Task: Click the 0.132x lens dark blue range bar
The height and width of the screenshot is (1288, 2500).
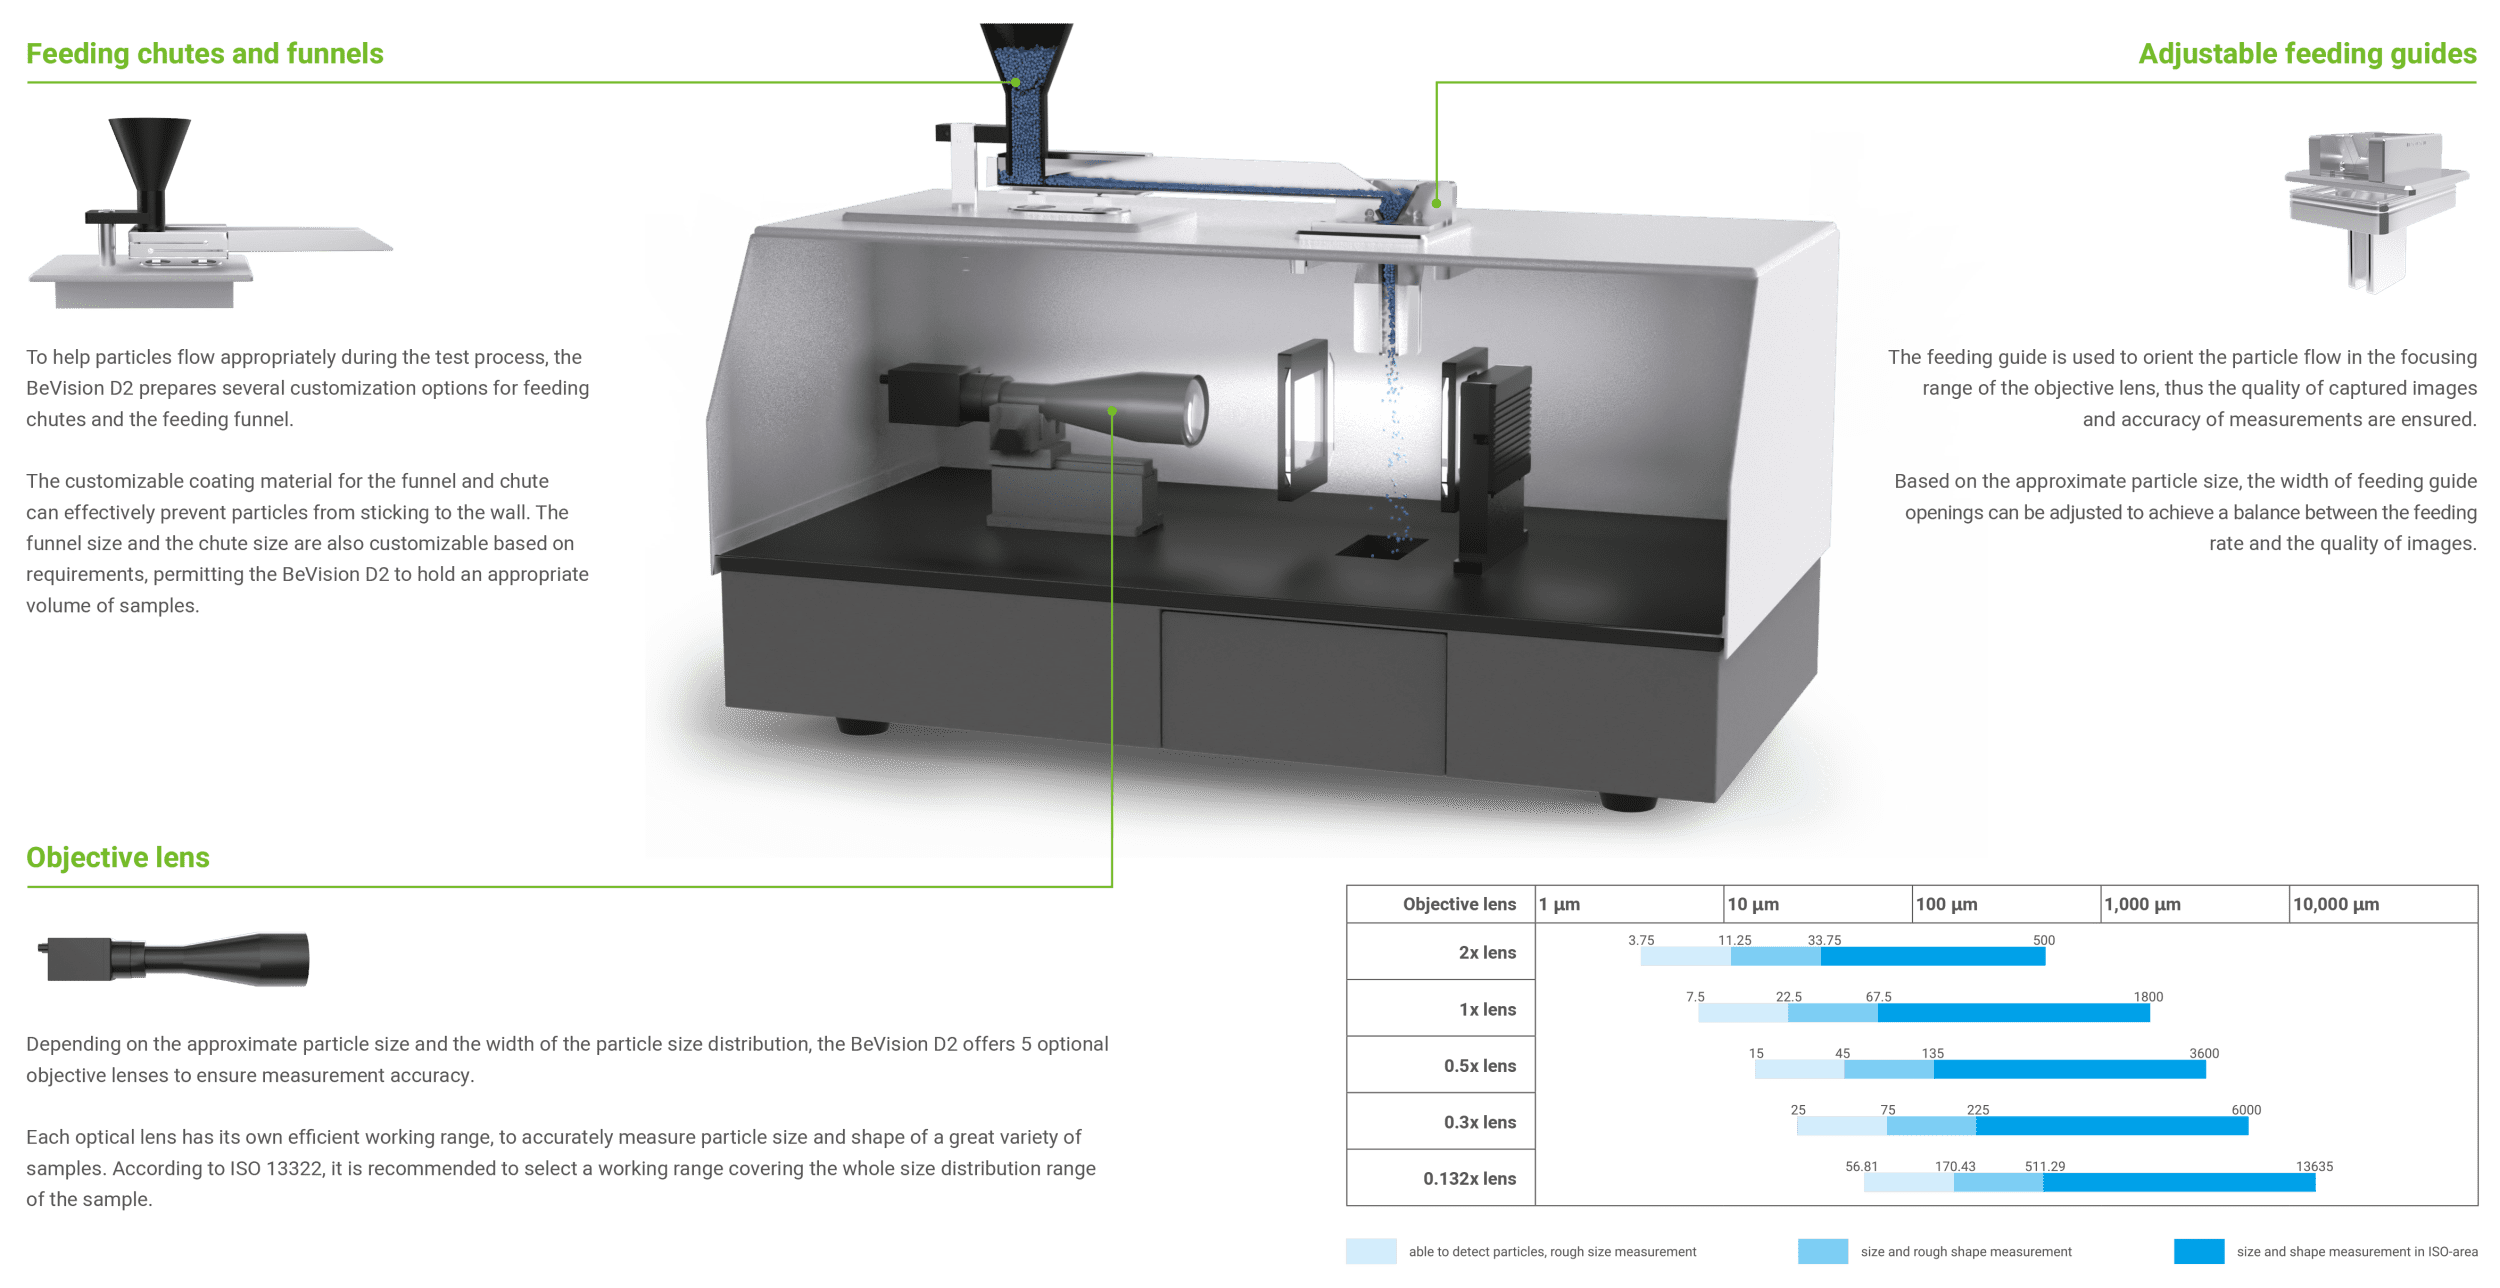Action: pos(2179,1182)
